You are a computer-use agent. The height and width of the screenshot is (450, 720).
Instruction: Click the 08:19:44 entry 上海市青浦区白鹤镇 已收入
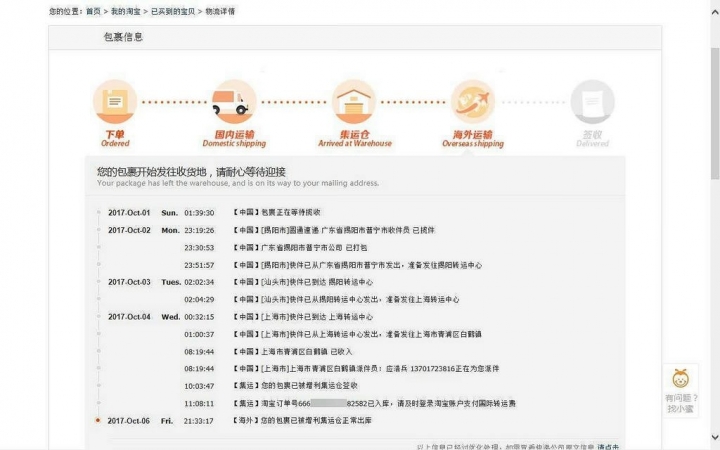pyautogui.click(x=293, y=352)
